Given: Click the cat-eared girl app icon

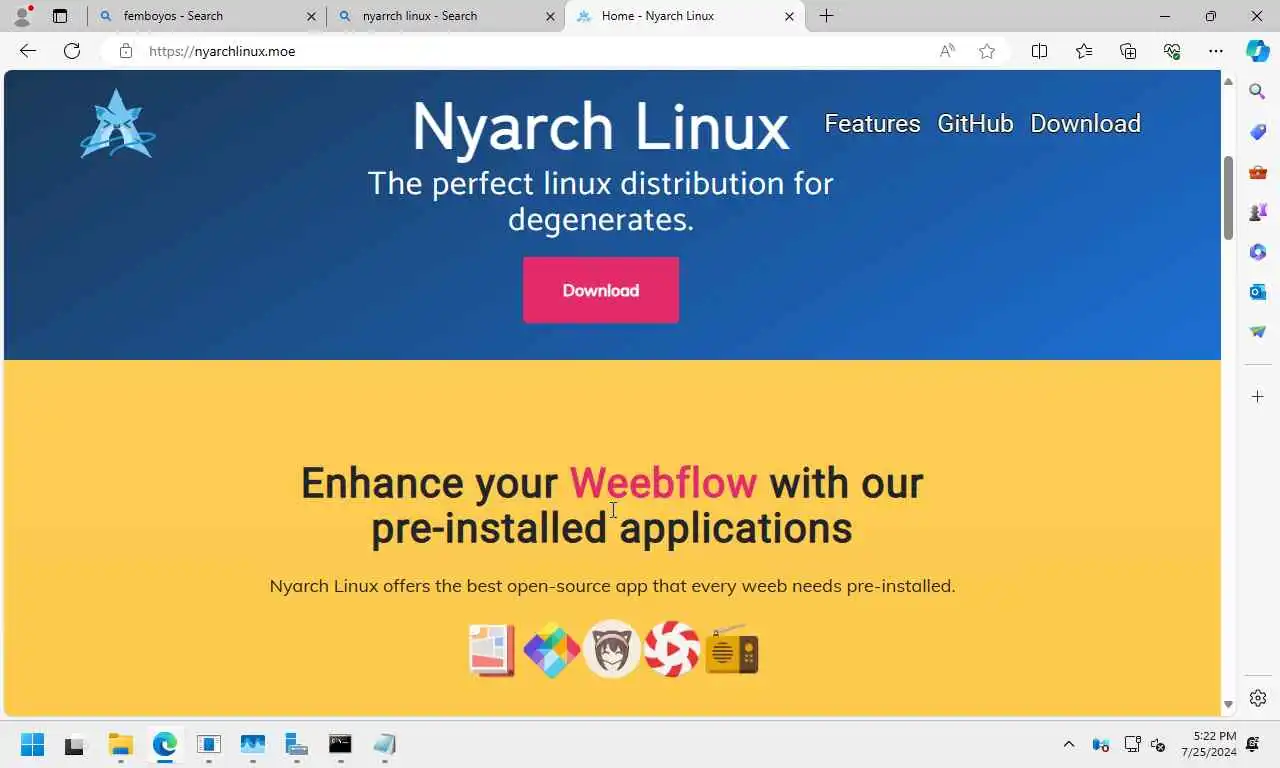Looking at the screenshot, I should (611, 649).
